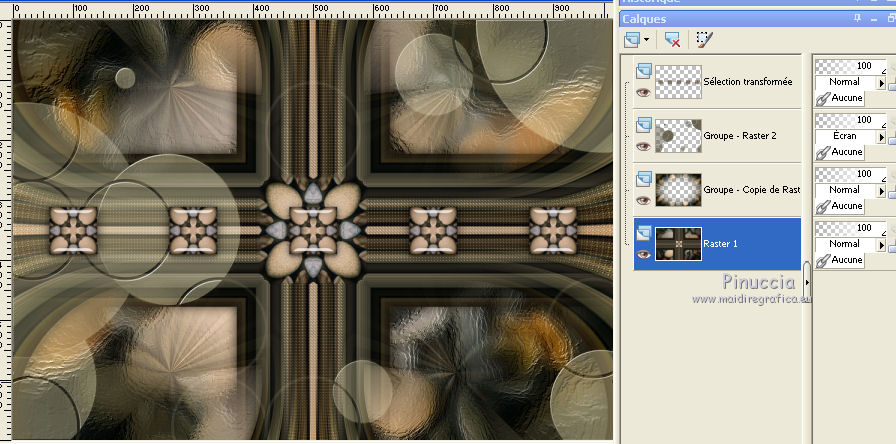Select layer named Raster 1

point(720,244)
